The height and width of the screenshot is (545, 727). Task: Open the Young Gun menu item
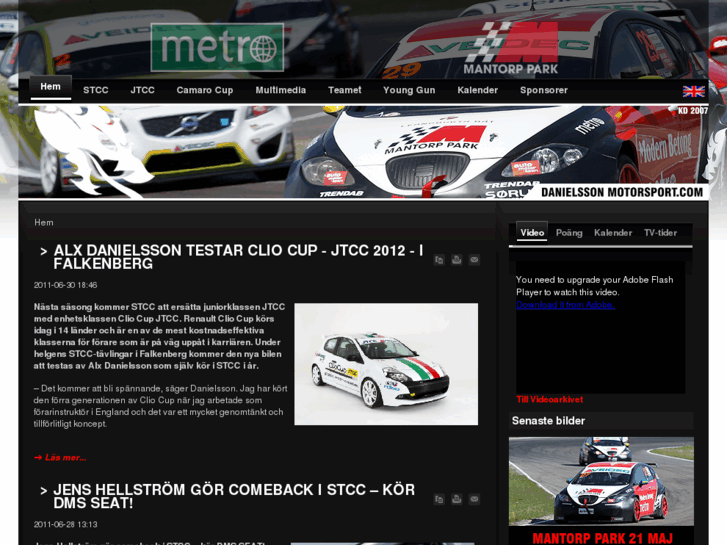pos(409,90)
